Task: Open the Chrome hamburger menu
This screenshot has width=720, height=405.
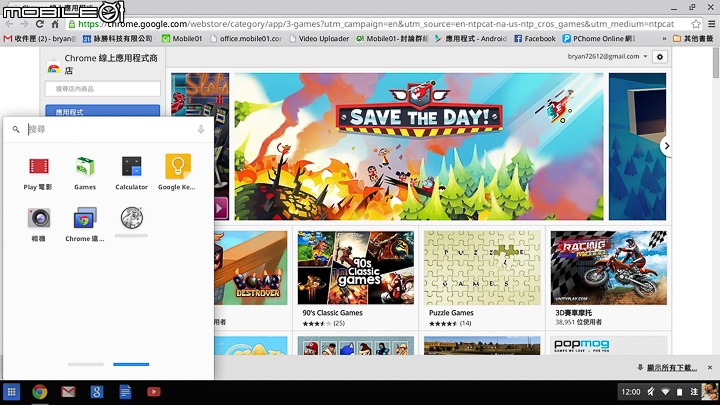Action: (x=711, y=24)
